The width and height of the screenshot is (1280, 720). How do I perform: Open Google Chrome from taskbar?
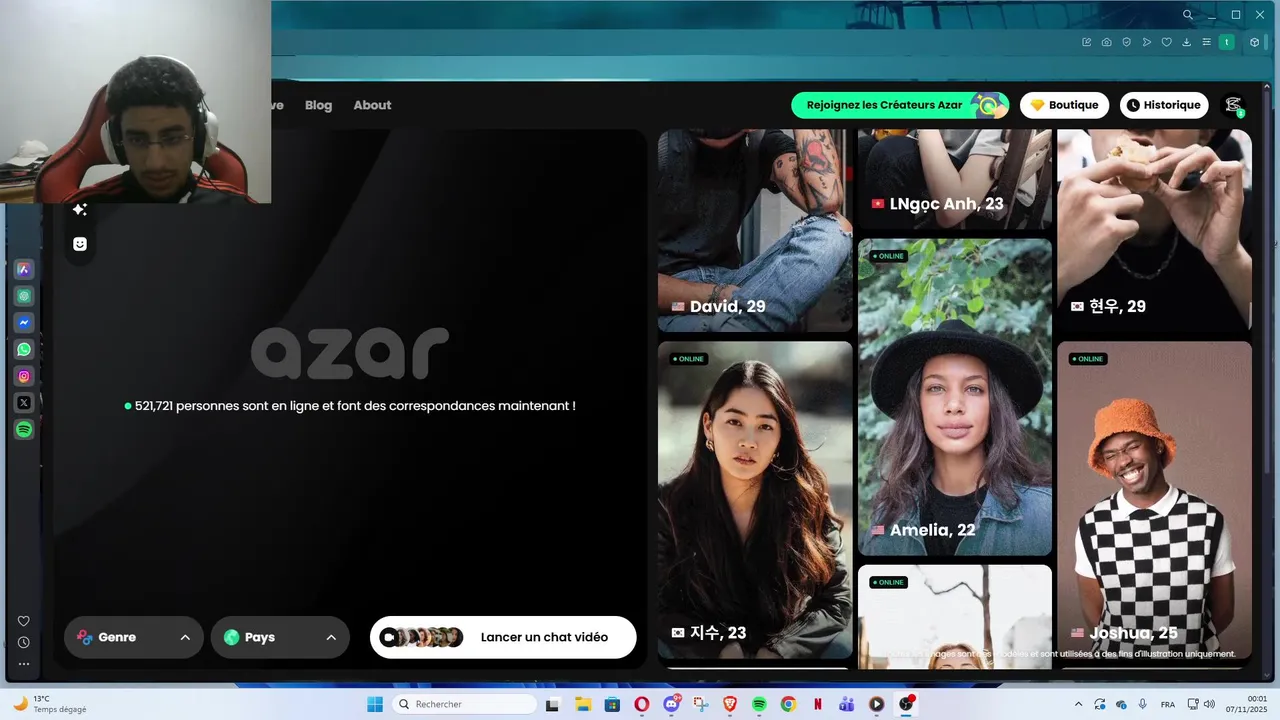coord(788,704)
